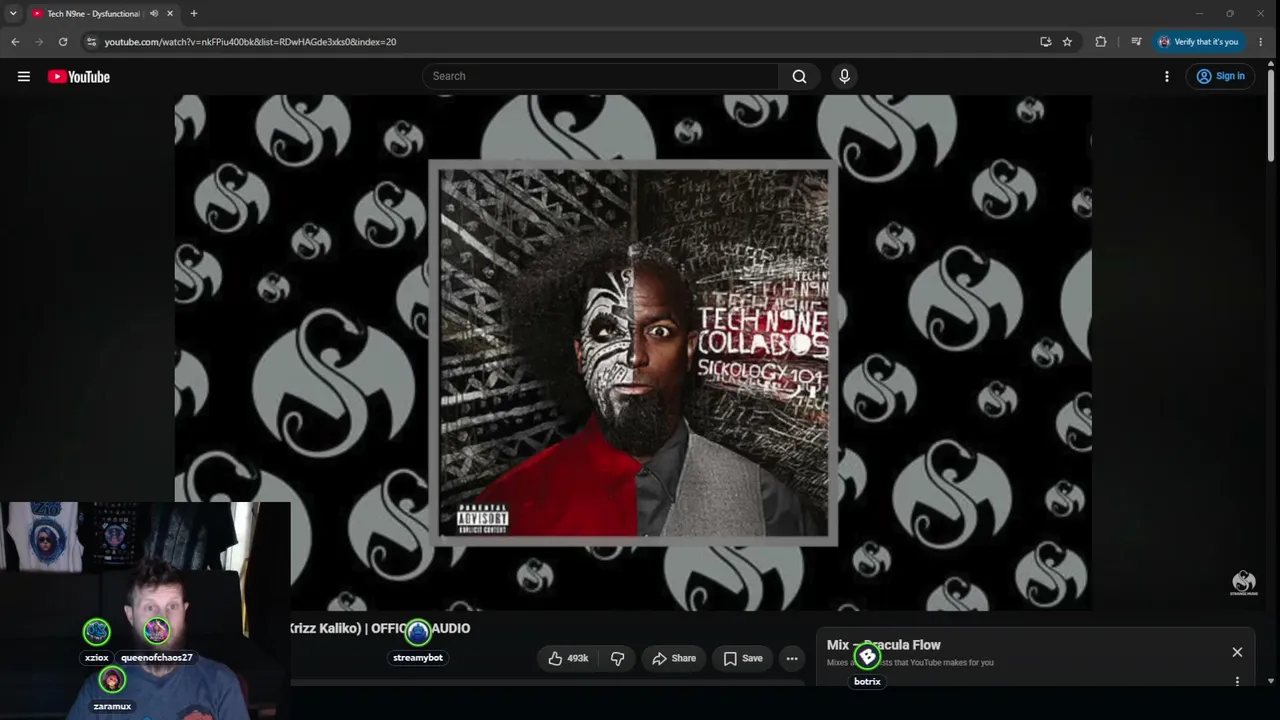
Task: Share this video
Action: click(x=674, y=658)
